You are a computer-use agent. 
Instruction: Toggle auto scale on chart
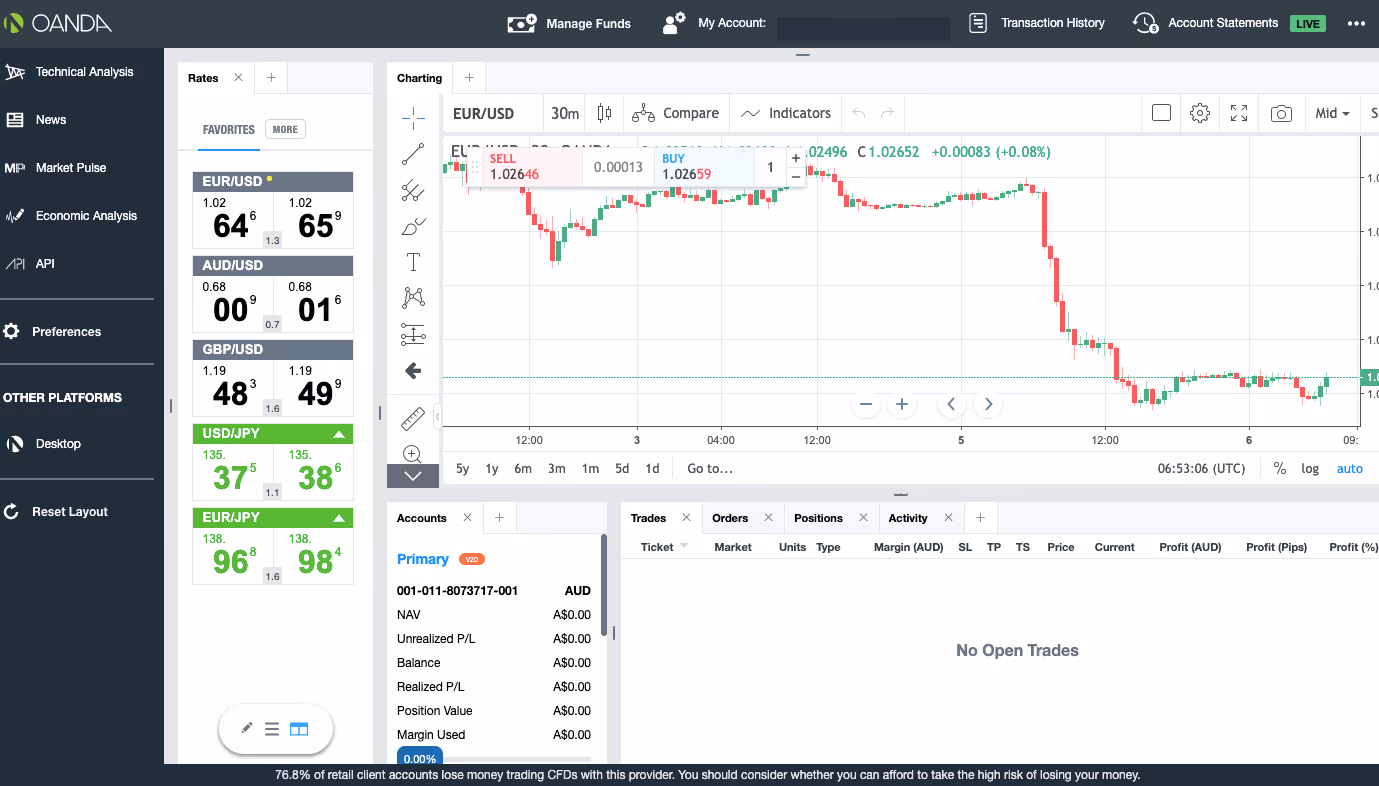pyautogui.click(x=1350, y=468)
